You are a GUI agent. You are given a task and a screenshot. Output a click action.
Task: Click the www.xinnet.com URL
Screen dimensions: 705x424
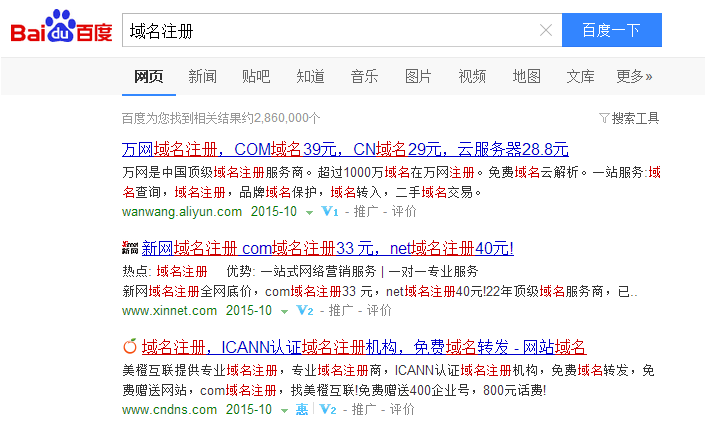point(170,310)
